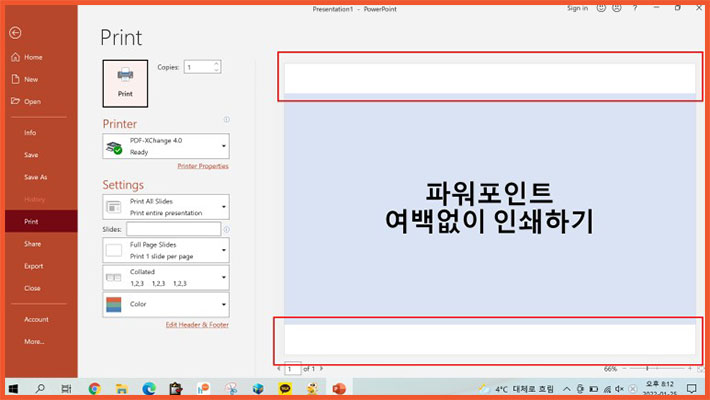Click the Printer info icon
Image resolution: width=710 pixels, height=400 pixels.
coord(226,120)
